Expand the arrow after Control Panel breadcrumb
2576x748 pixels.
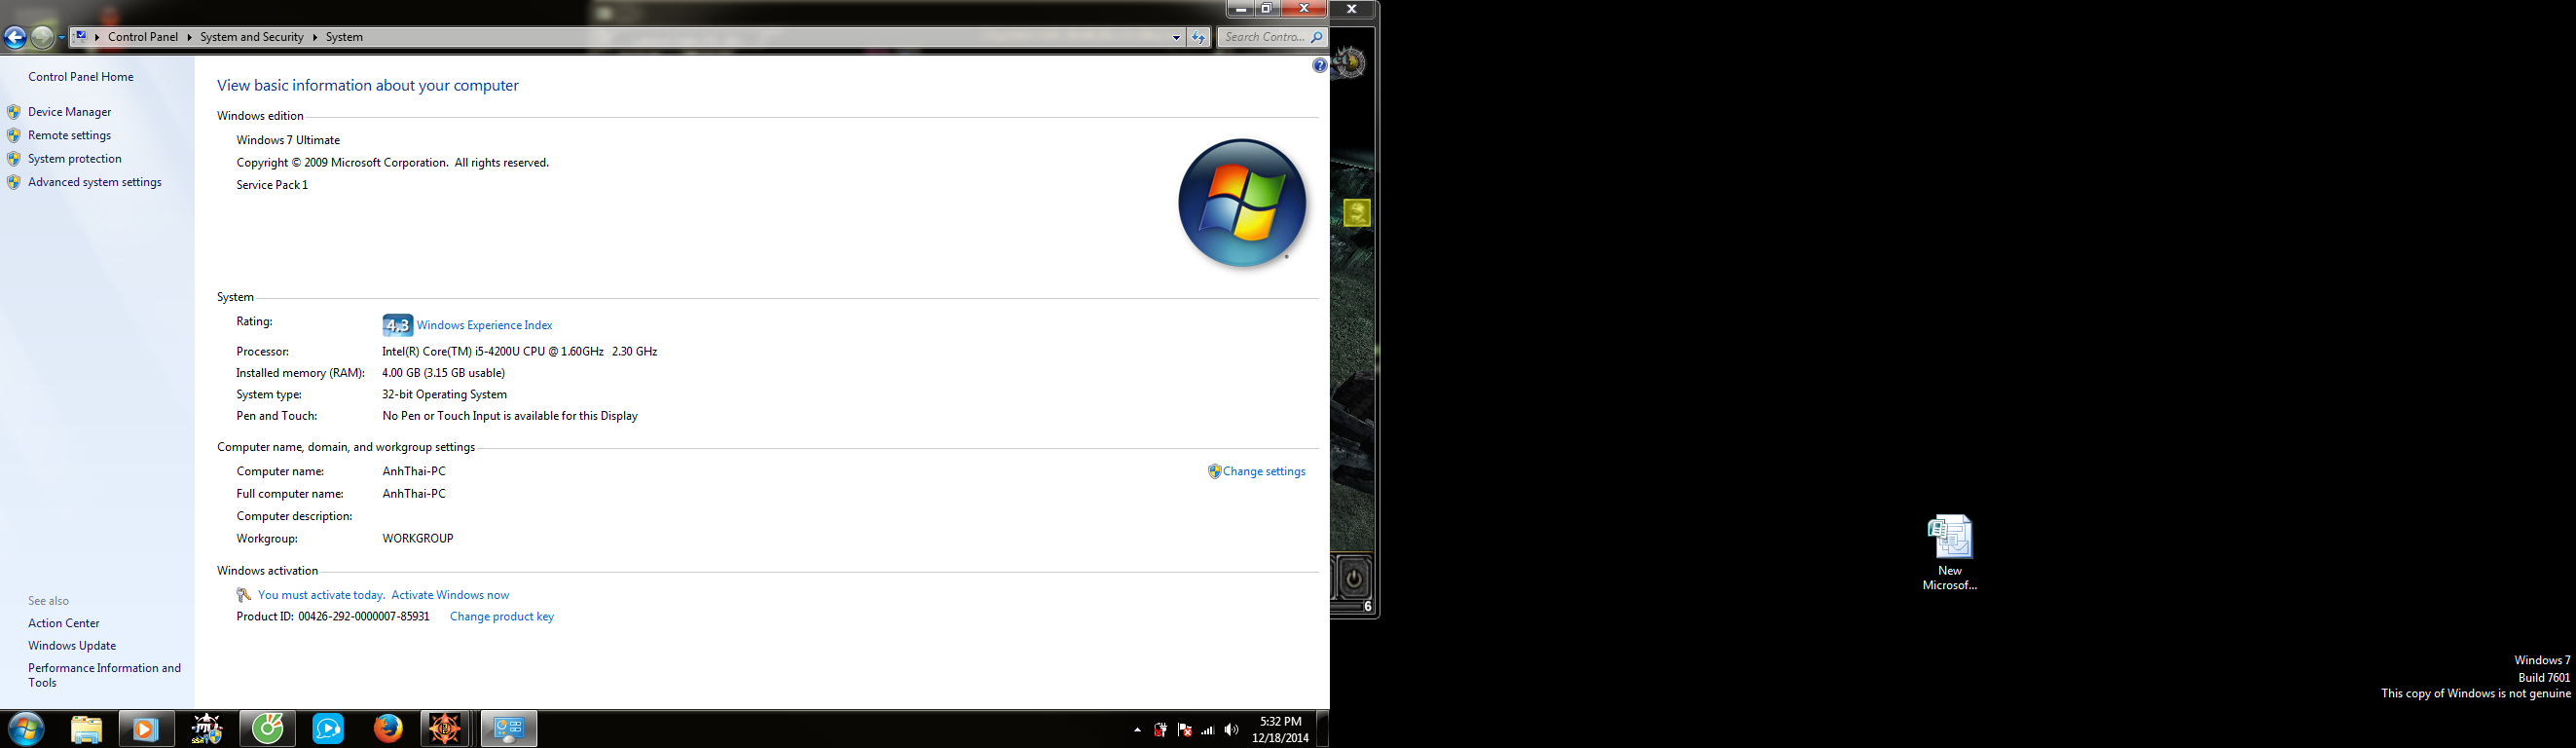pos(189,37)
